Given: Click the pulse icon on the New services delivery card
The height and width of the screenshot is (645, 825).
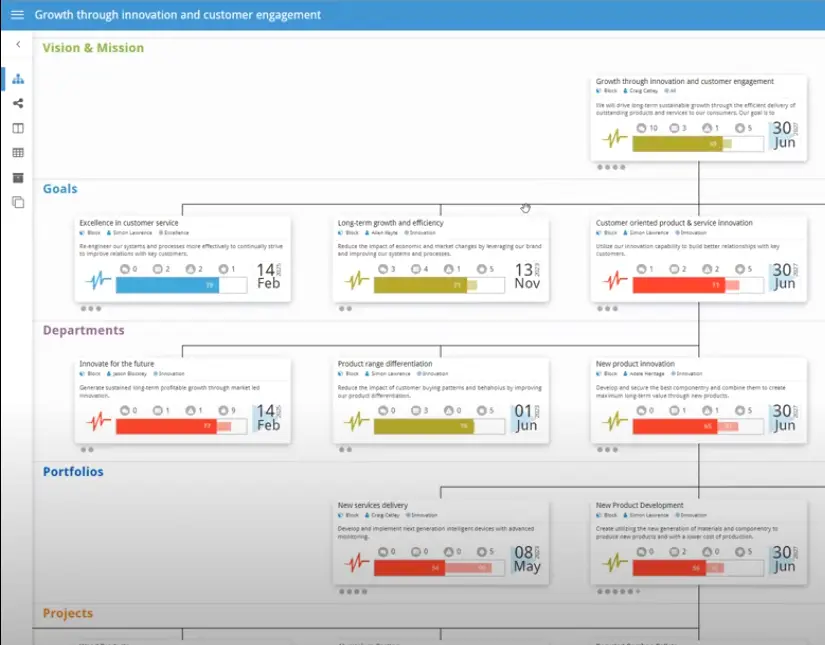Looking at the screenshot, I should coord(357,562).
